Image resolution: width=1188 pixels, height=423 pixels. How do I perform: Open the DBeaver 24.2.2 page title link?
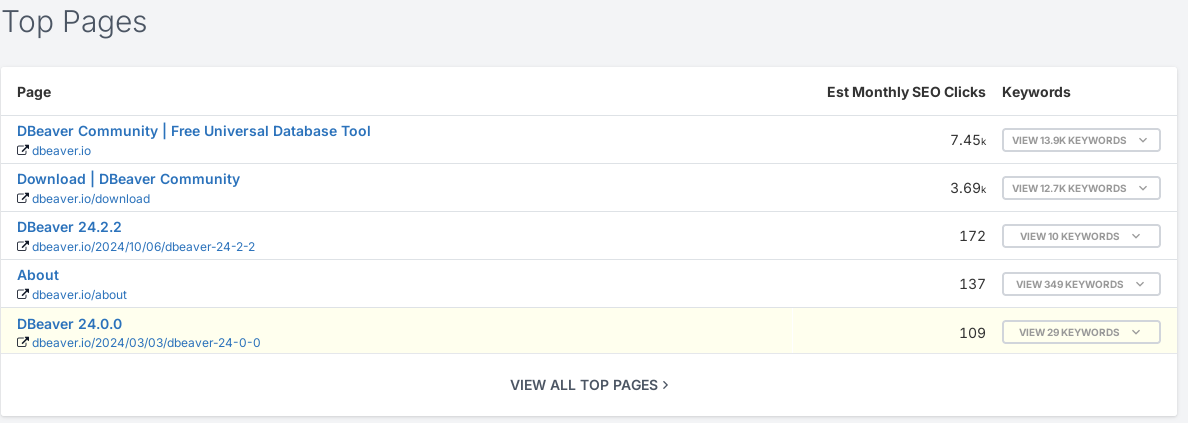tap(69, 227)
